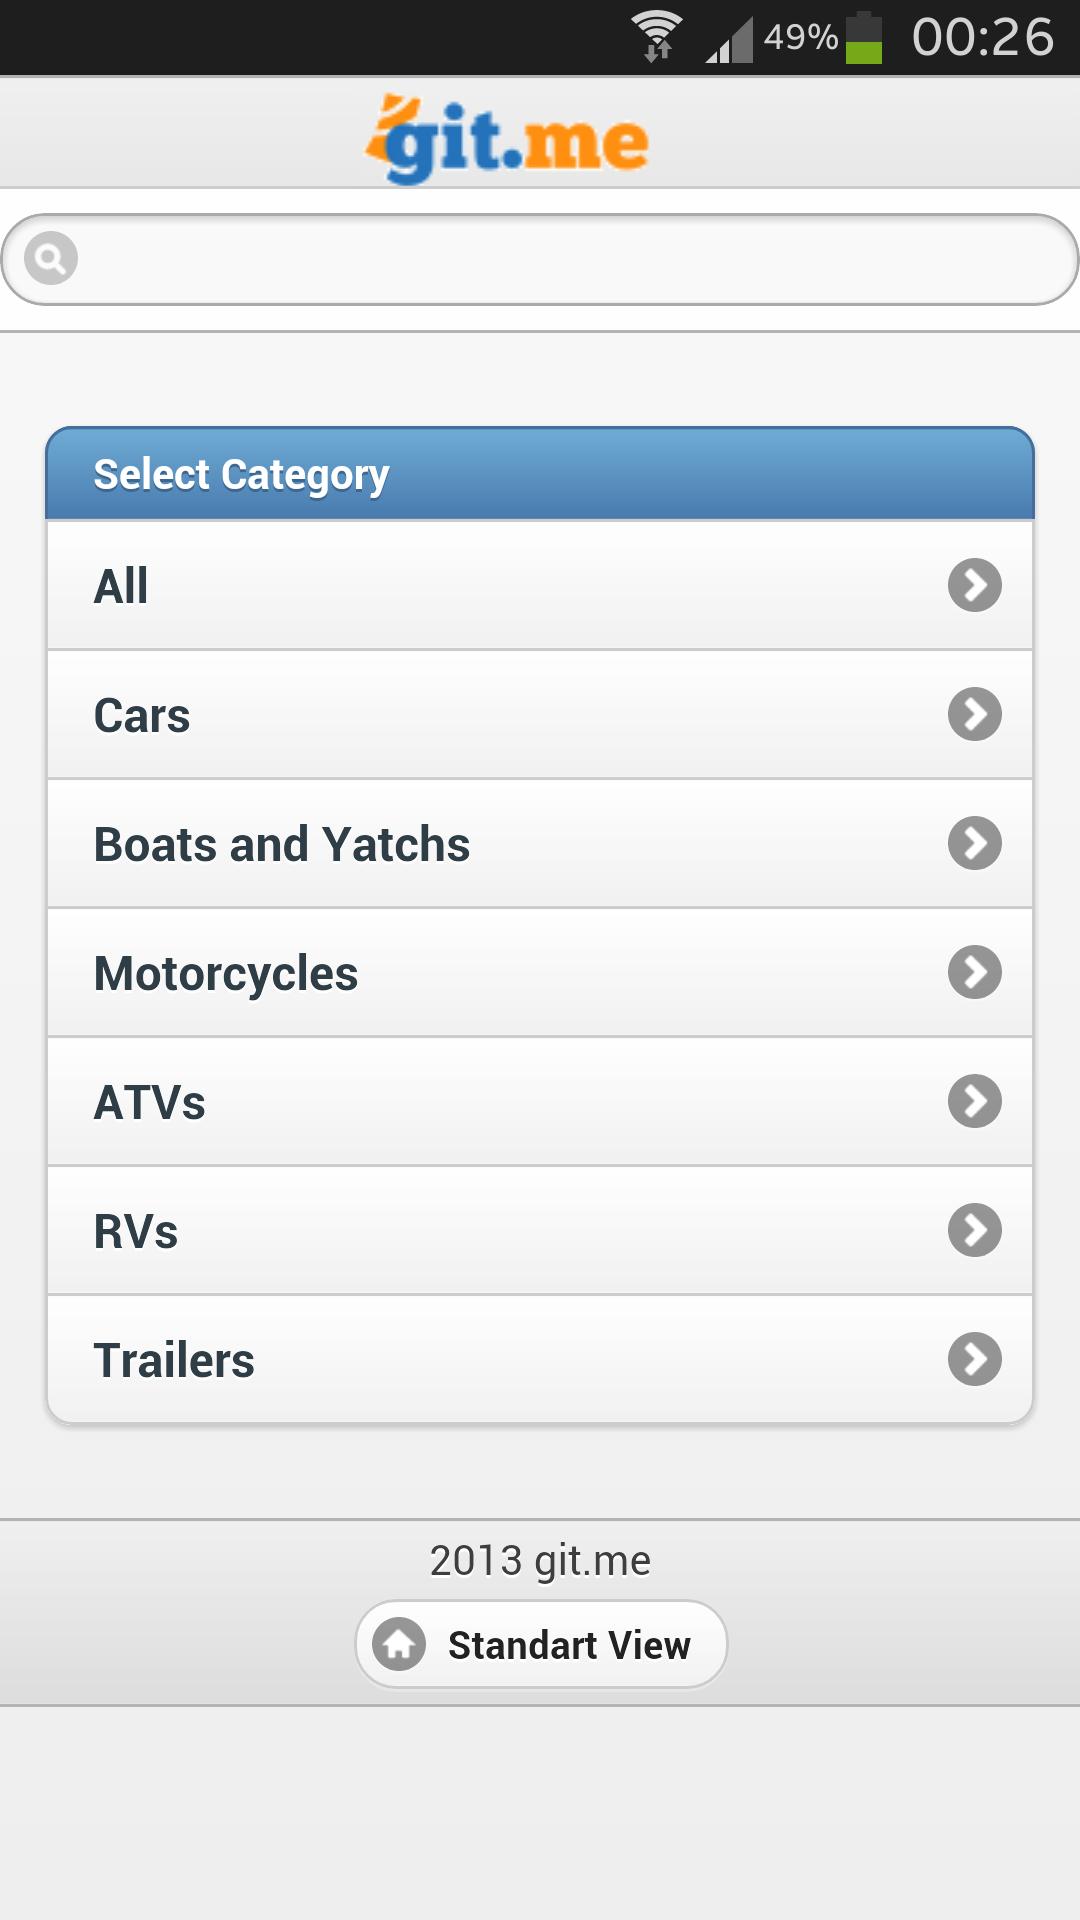1080x1920 pixels.
Task: Expand Motorcycles using its chevron
Action: pyautogui.click(x=975, y=972)
